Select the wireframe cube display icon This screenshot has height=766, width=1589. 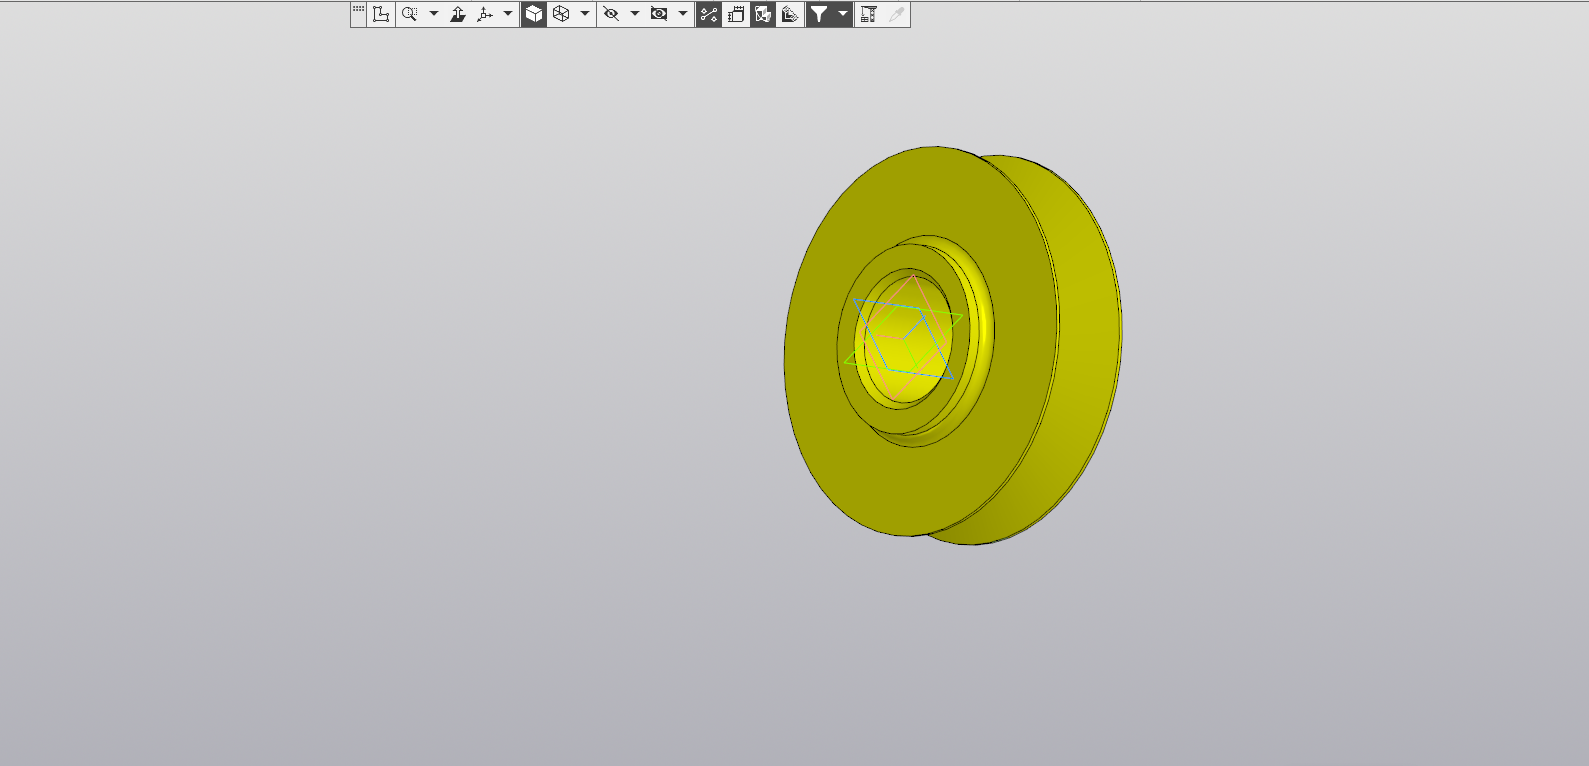point(561,14)
